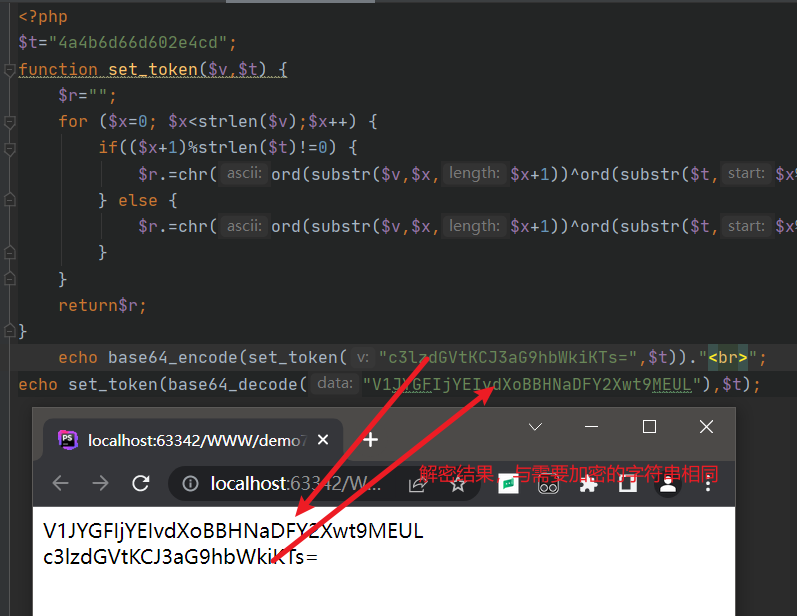Viewport: 797px width, 616px height.
Task: Toggle fold at the for loop closing brace
Action: coord(9,279)
